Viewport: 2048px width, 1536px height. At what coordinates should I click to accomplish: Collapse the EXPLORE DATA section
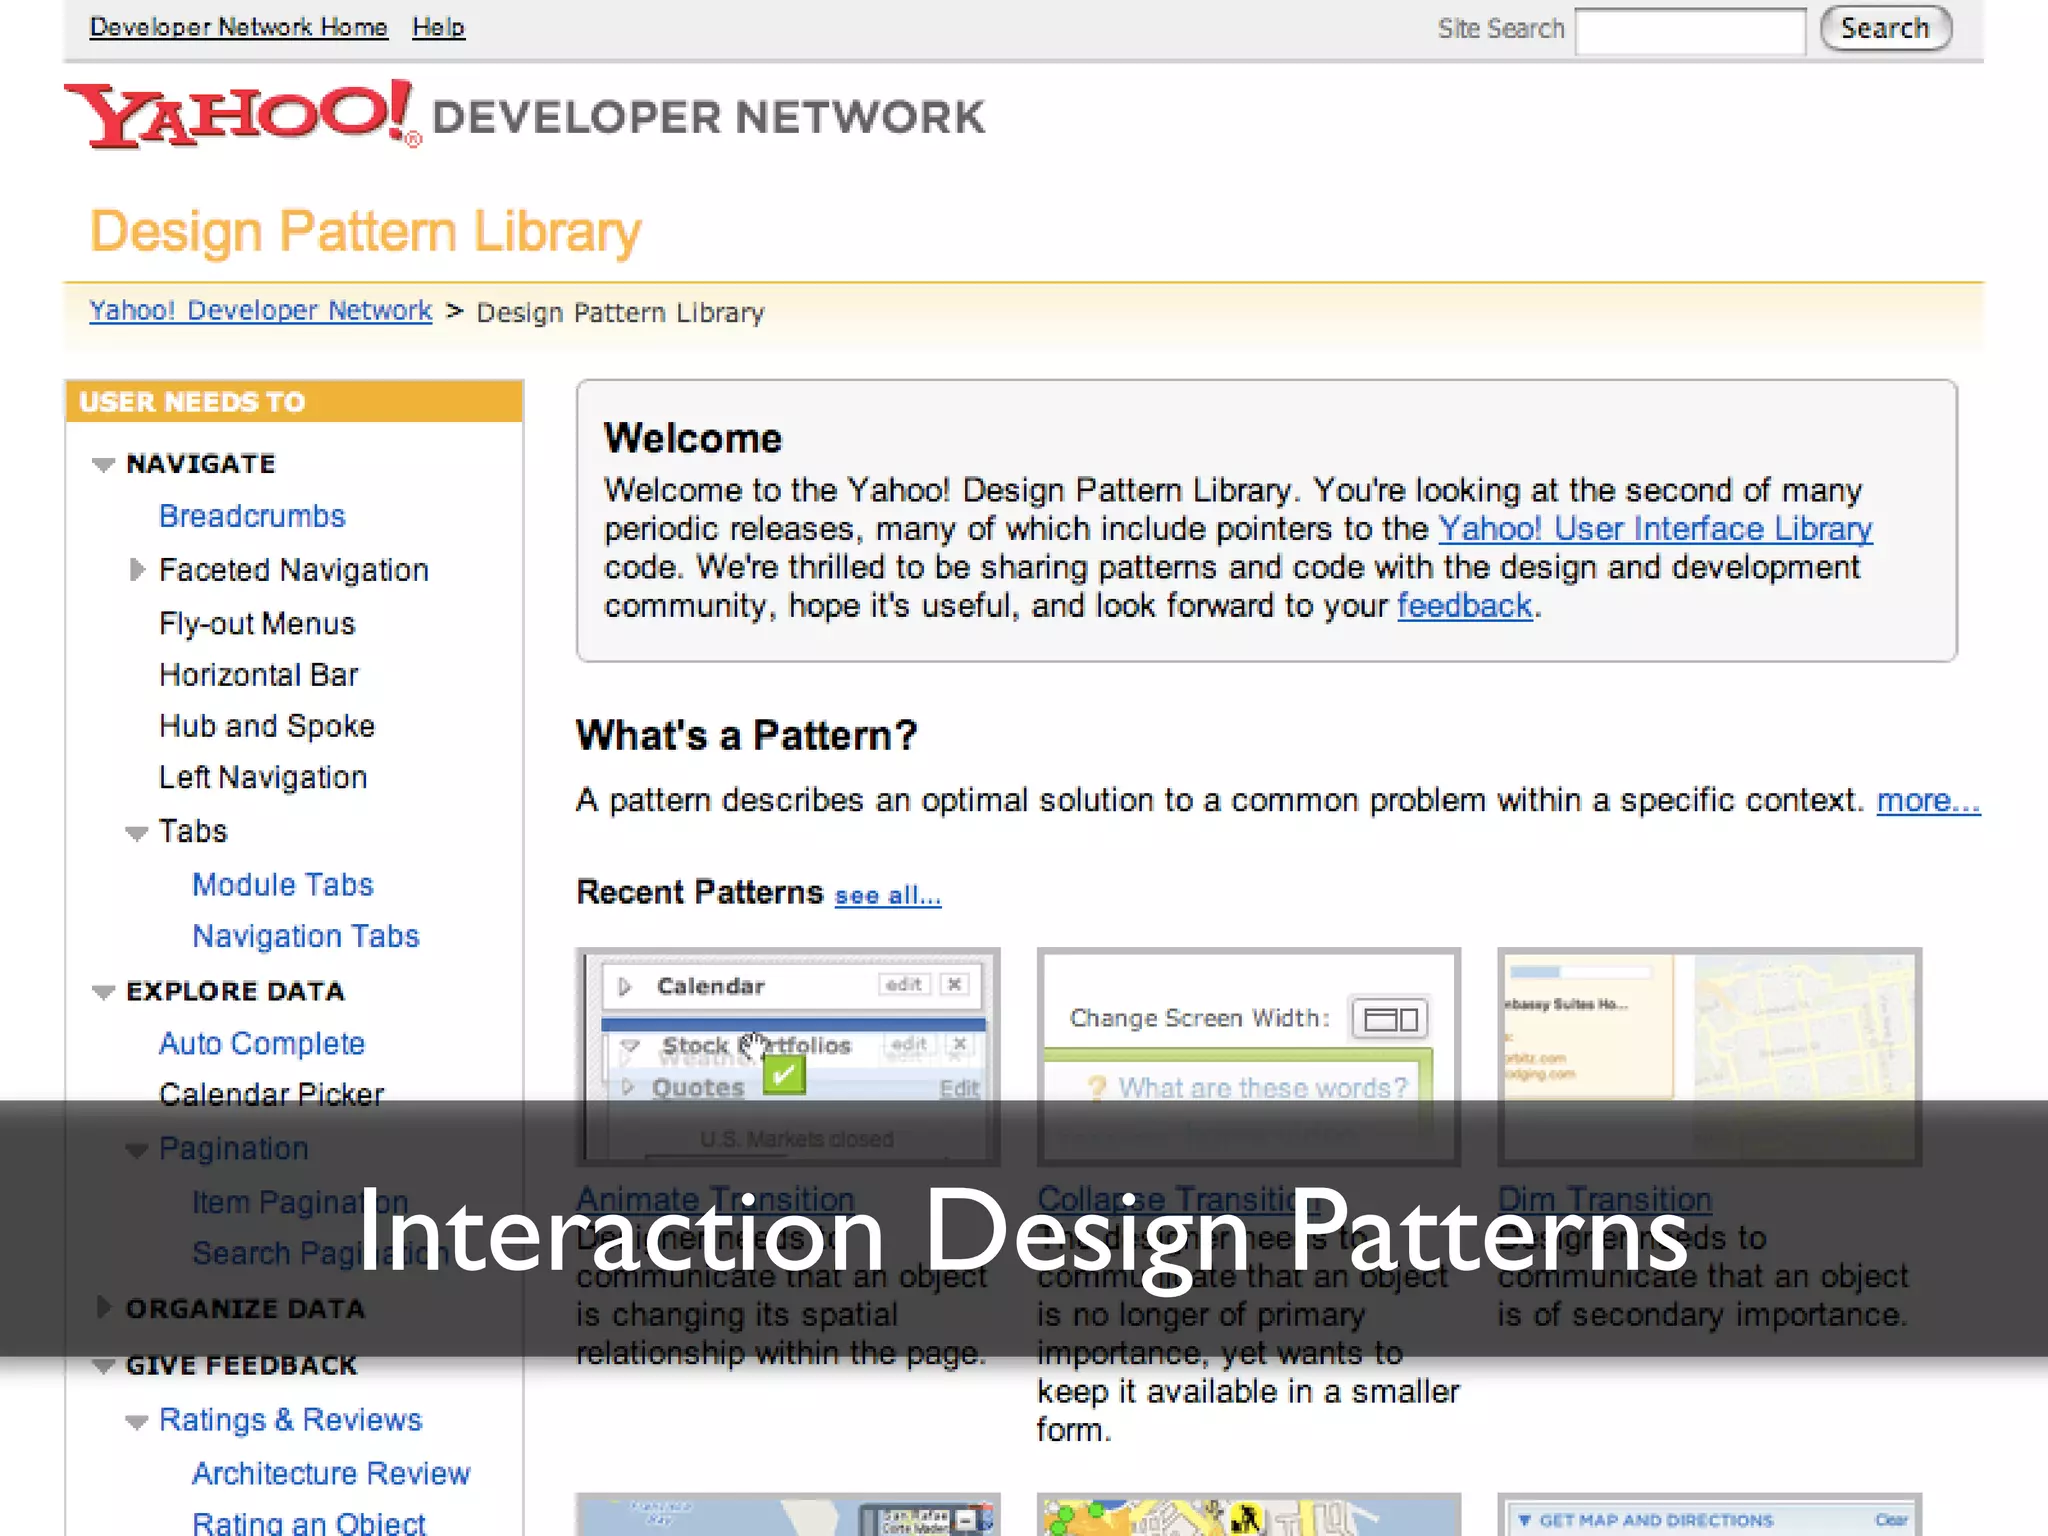[103, 992]
